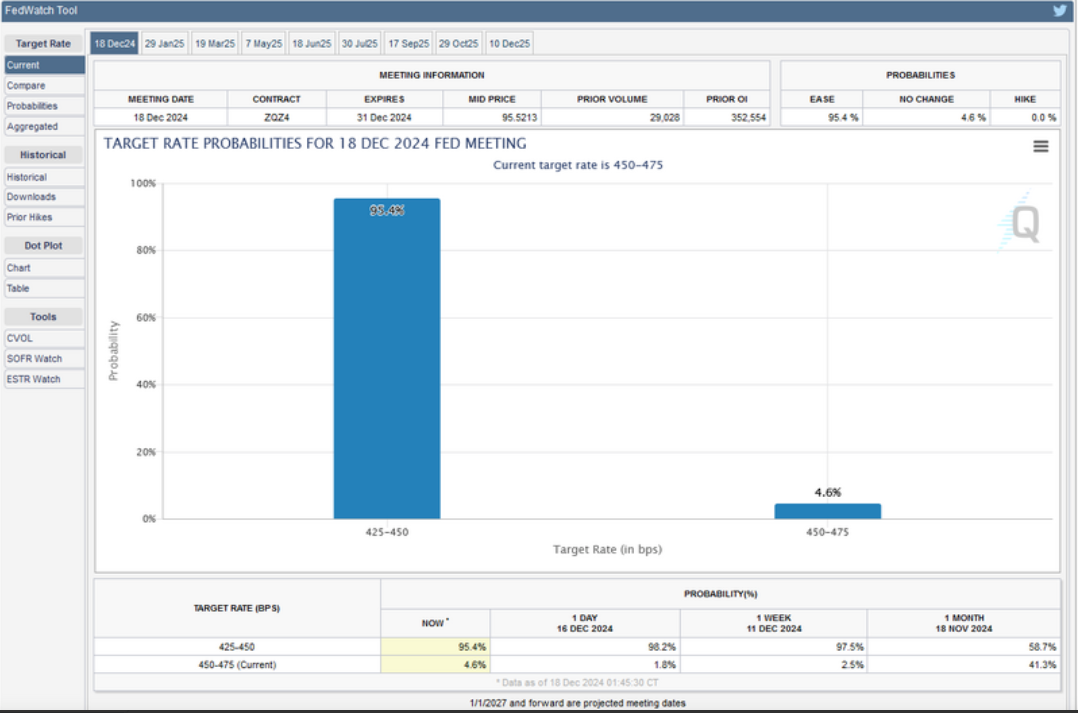Screen dimensions: 1078x713
Task: Open ESTR Watch tool
Action: 44,379
